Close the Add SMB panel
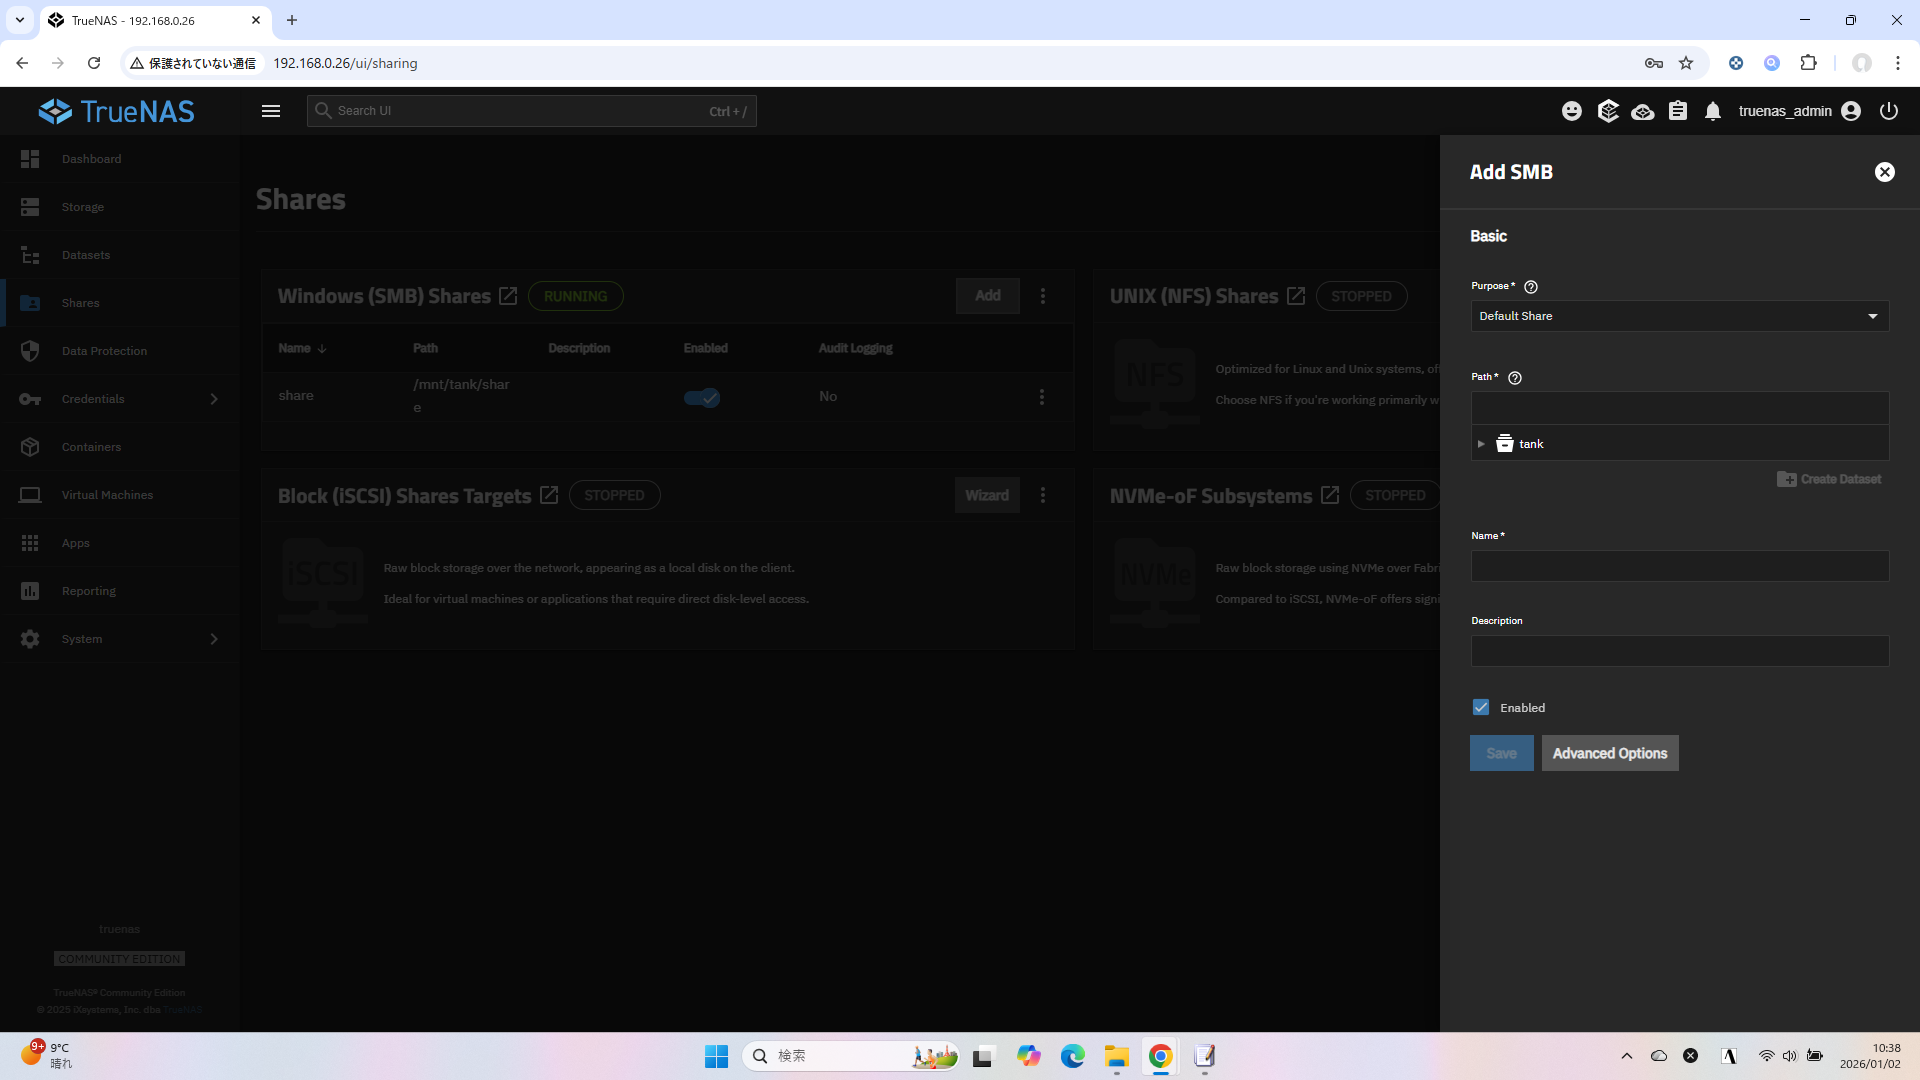 1884,172
